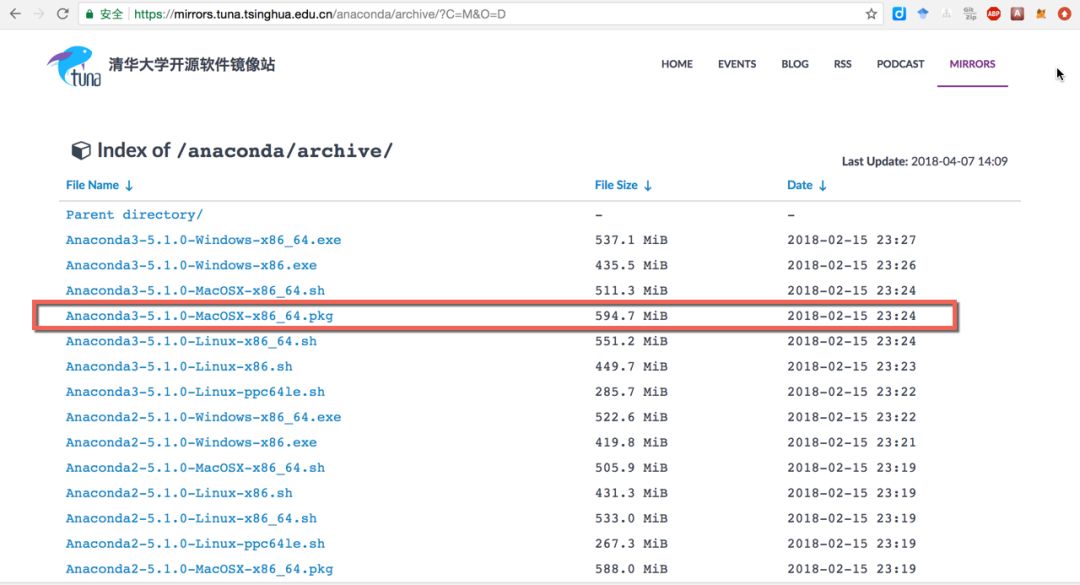Screen dimensions: 1080x585
Task: Sort by File Size column header
Action: point(623,185)
